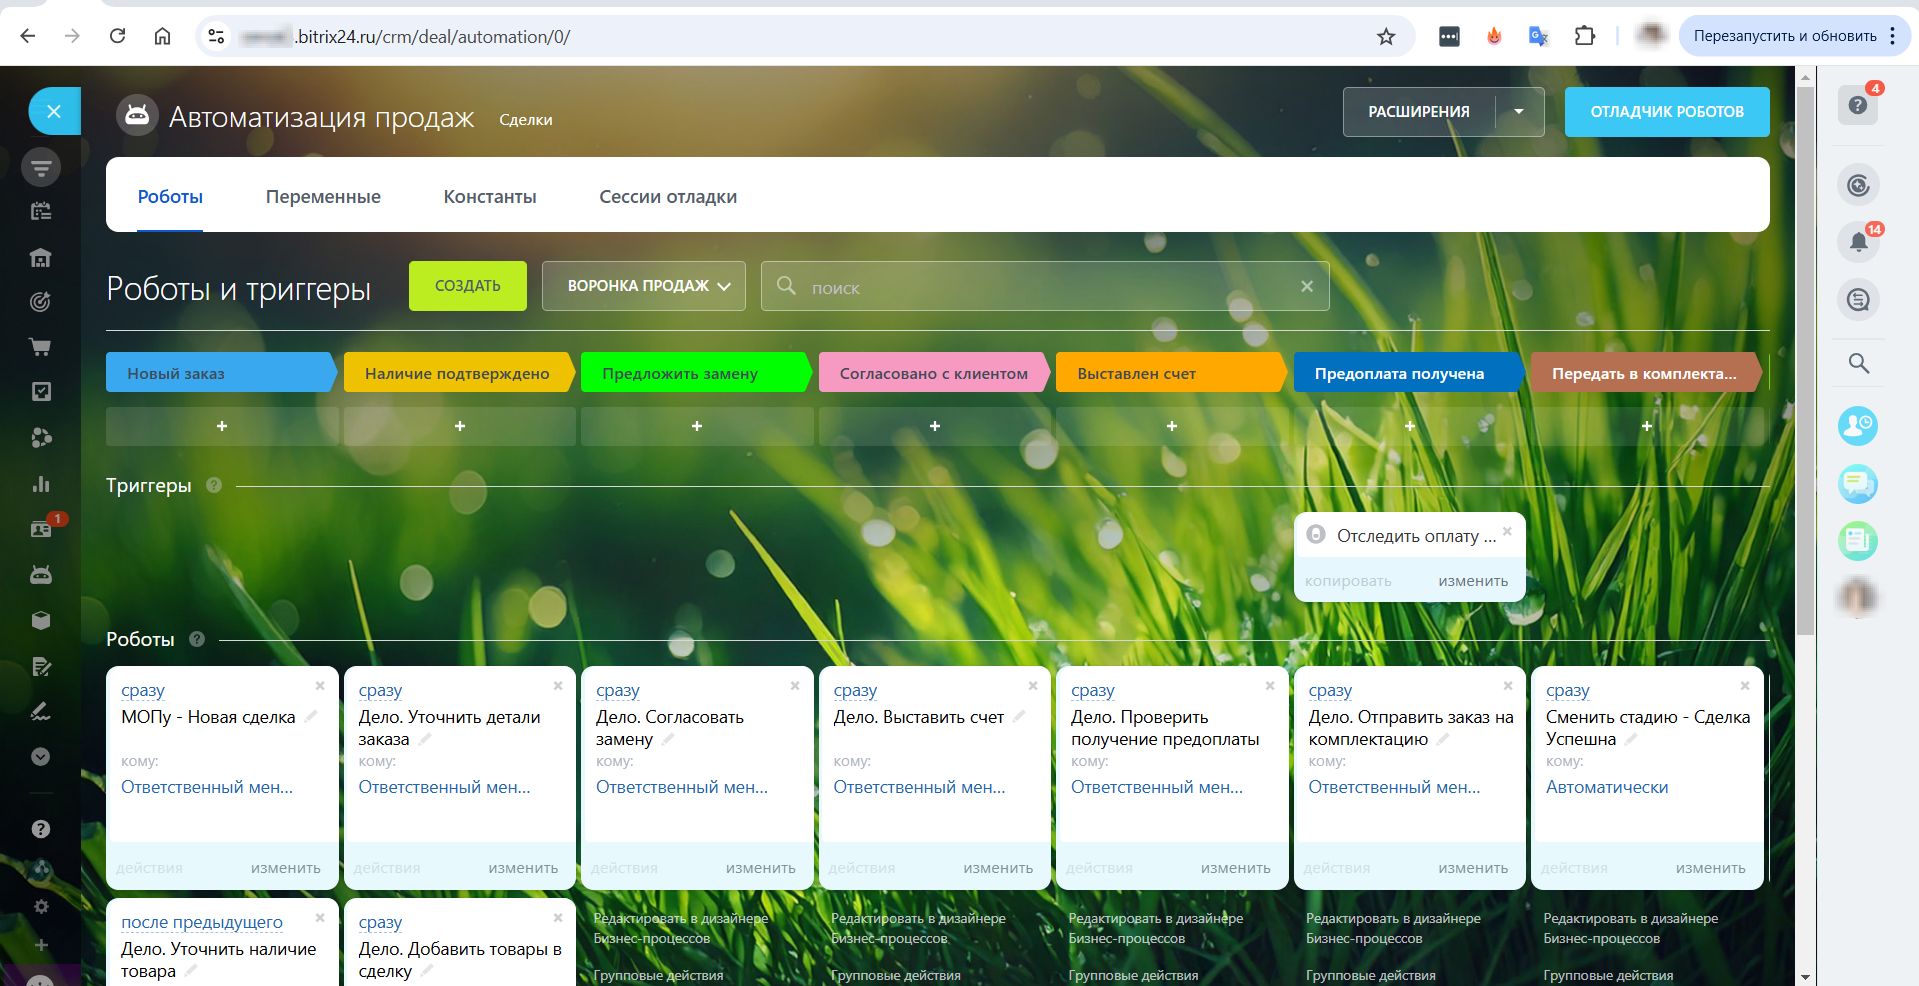Show help for Роботы section
1919x986 pixels.
point(197,639)
